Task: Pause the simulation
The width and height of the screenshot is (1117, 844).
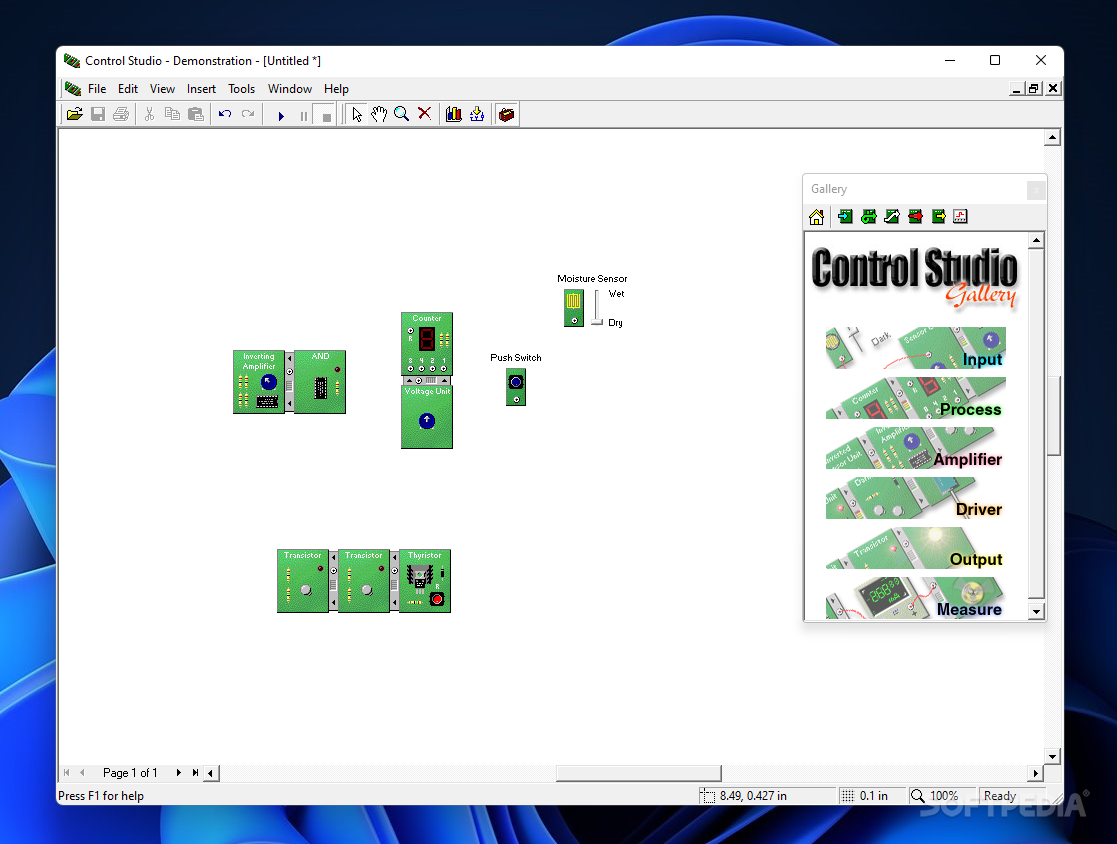Action: point(304,115)
